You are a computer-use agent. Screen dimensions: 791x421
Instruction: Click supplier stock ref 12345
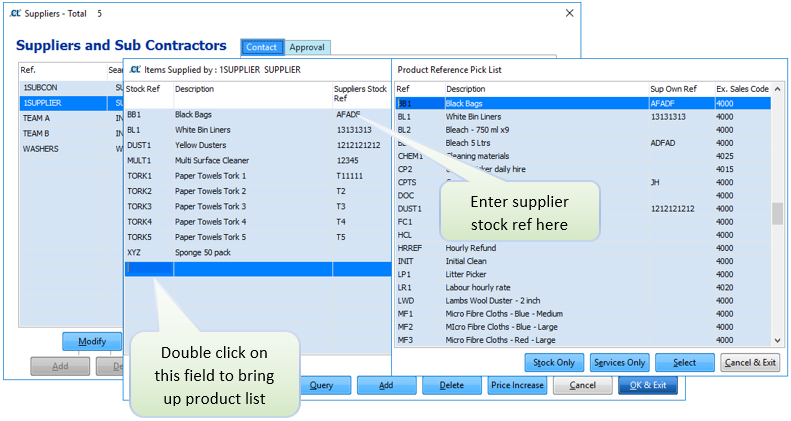pyautogui.click(x=348, y=160)
